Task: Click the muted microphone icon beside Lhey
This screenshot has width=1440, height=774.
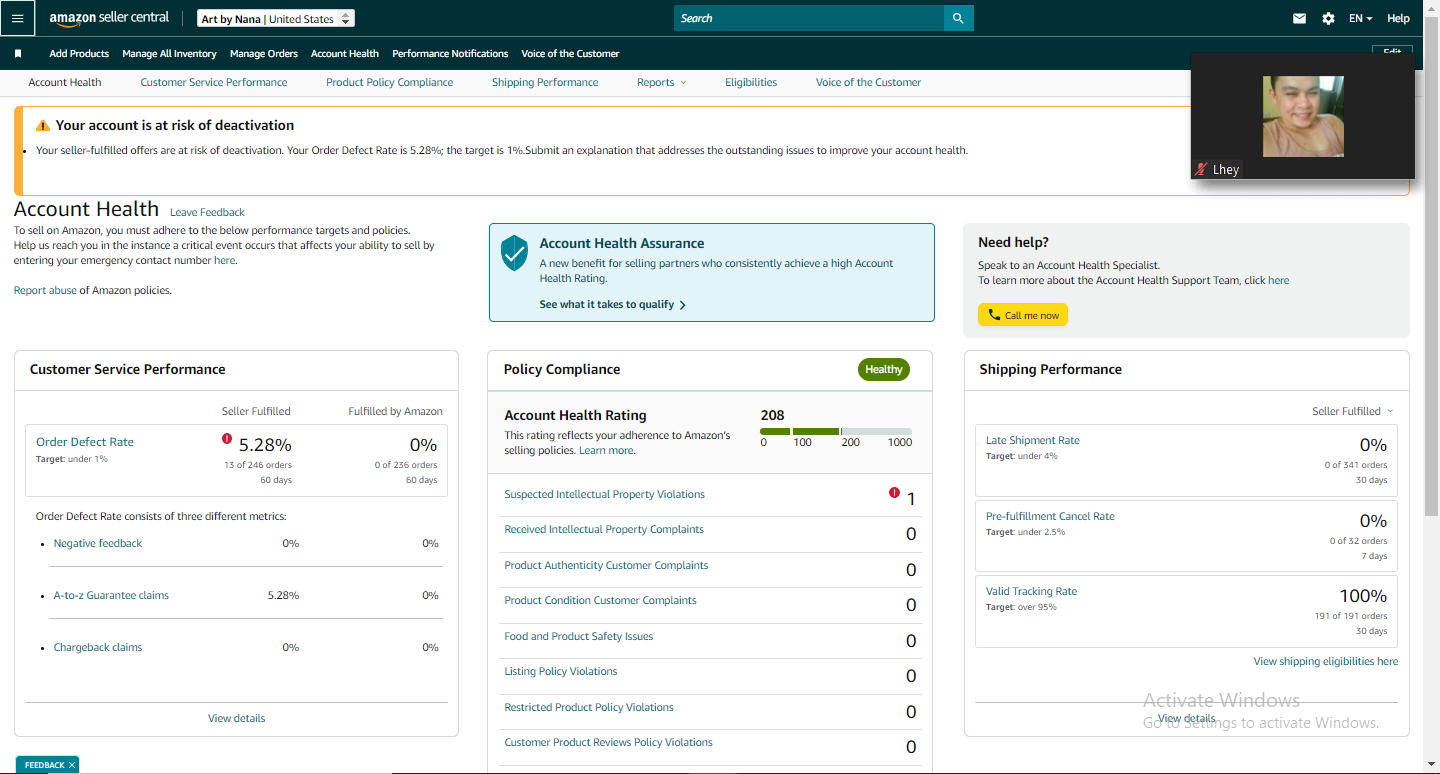Action: click(x=1201, y=169)
